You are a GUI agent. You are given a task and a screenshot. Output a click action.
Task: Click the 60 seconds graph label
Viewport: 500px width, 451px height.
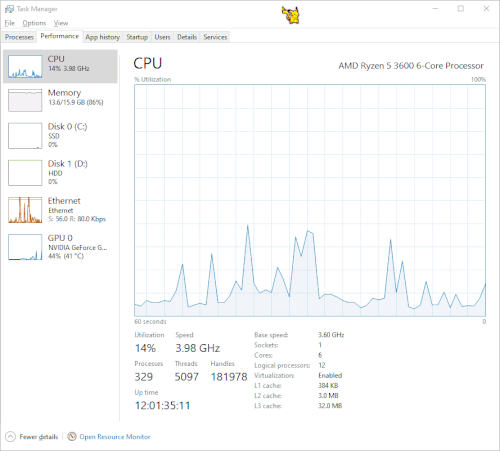(150, 322)
